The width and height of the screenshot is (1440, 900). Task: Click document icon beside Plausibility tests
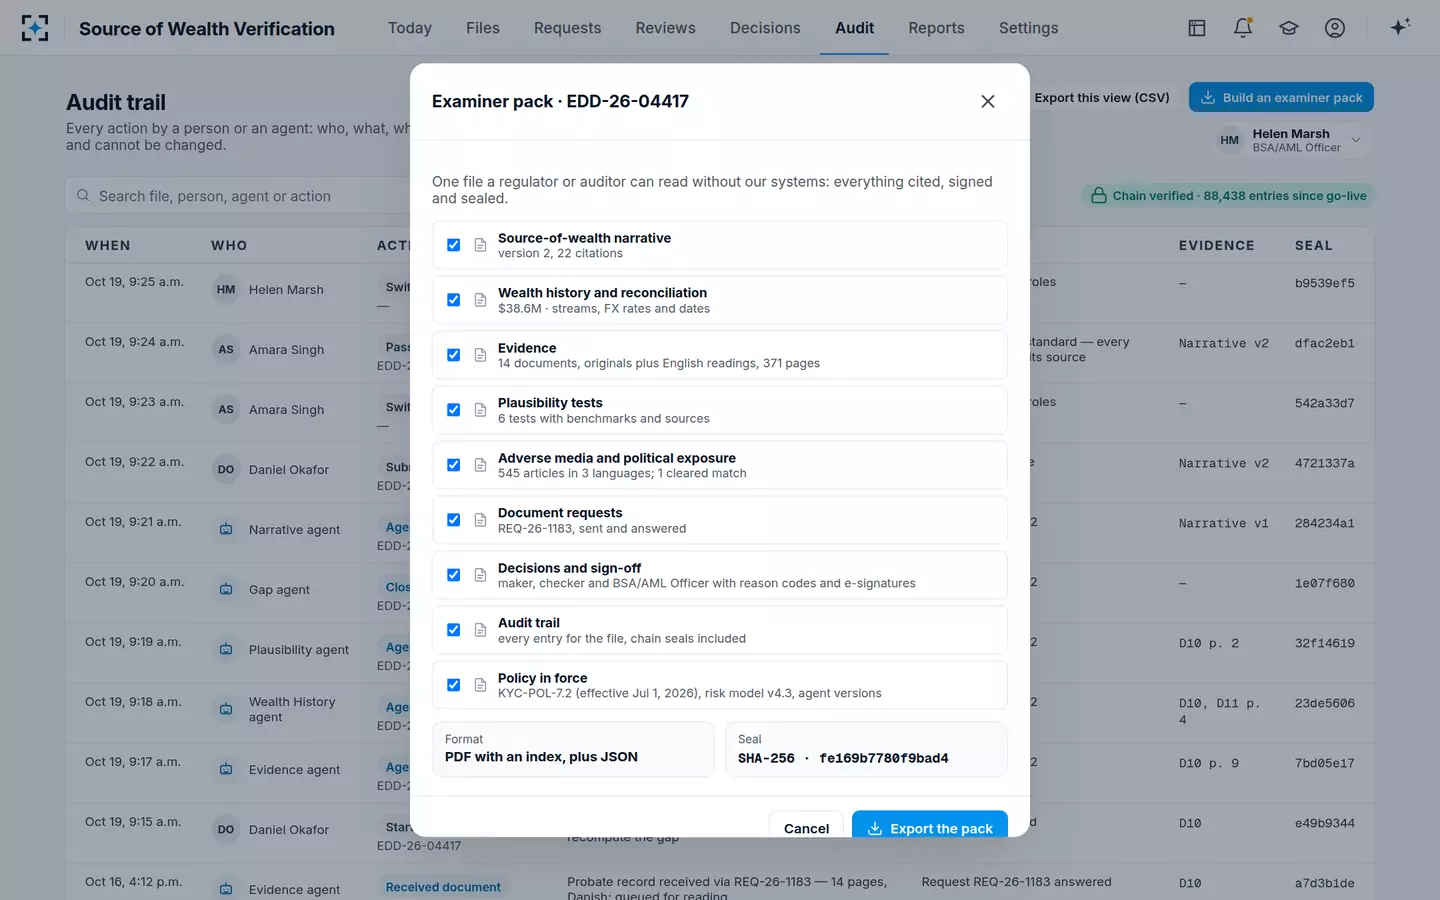coord(480,410)
